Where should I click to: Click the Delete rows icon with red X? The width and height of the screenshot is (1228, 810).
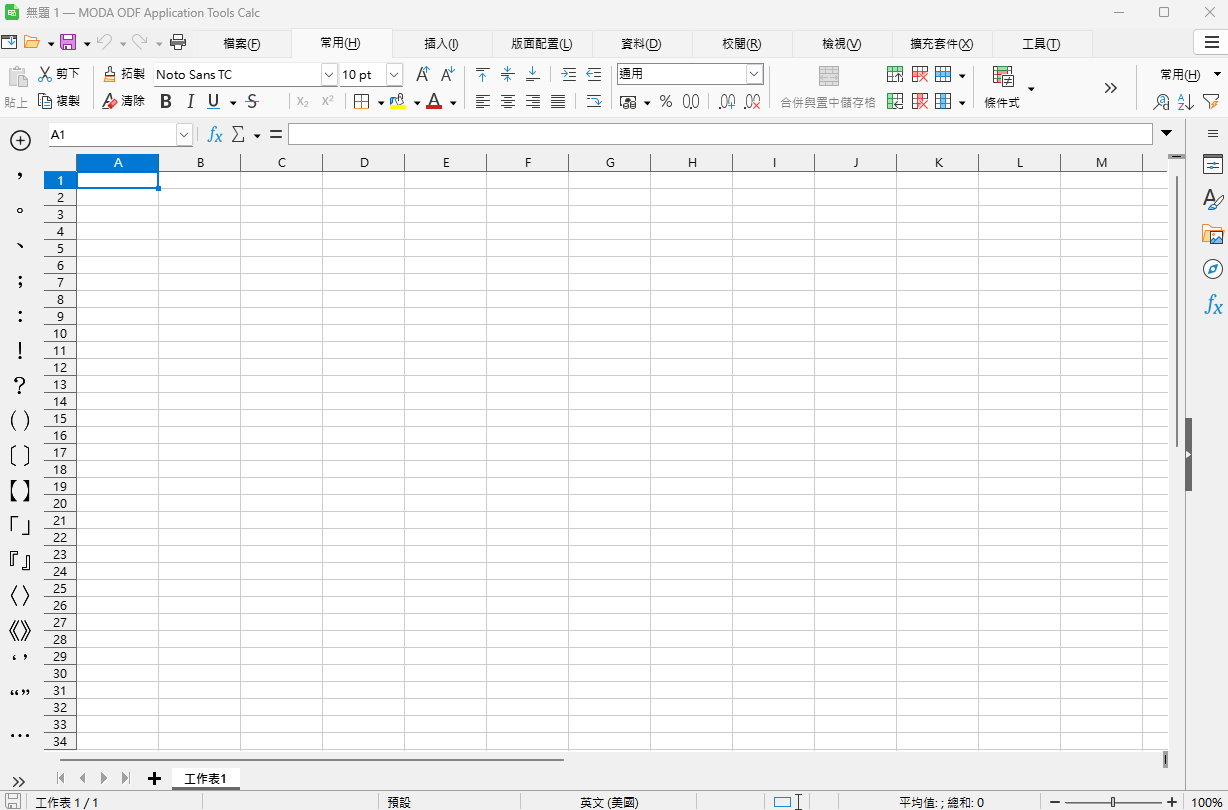(920, 75)
